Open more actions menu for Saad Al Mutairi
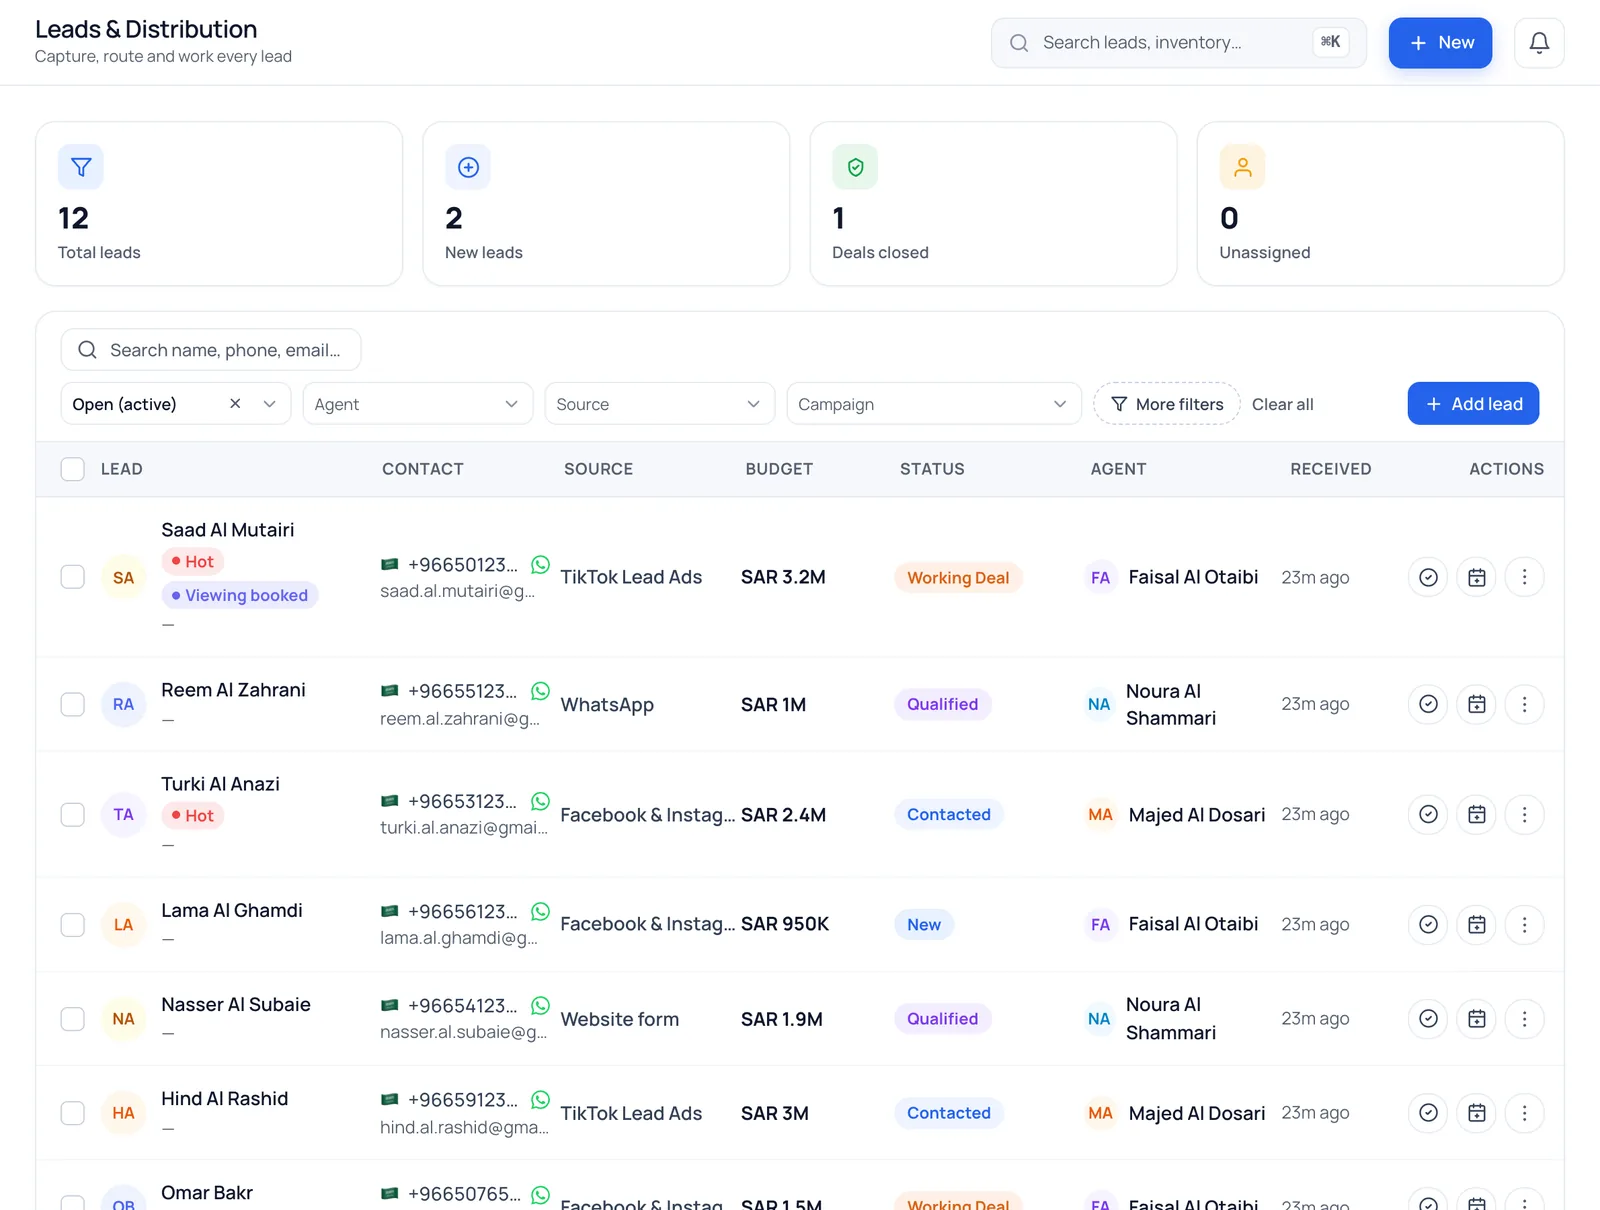 1524,577
